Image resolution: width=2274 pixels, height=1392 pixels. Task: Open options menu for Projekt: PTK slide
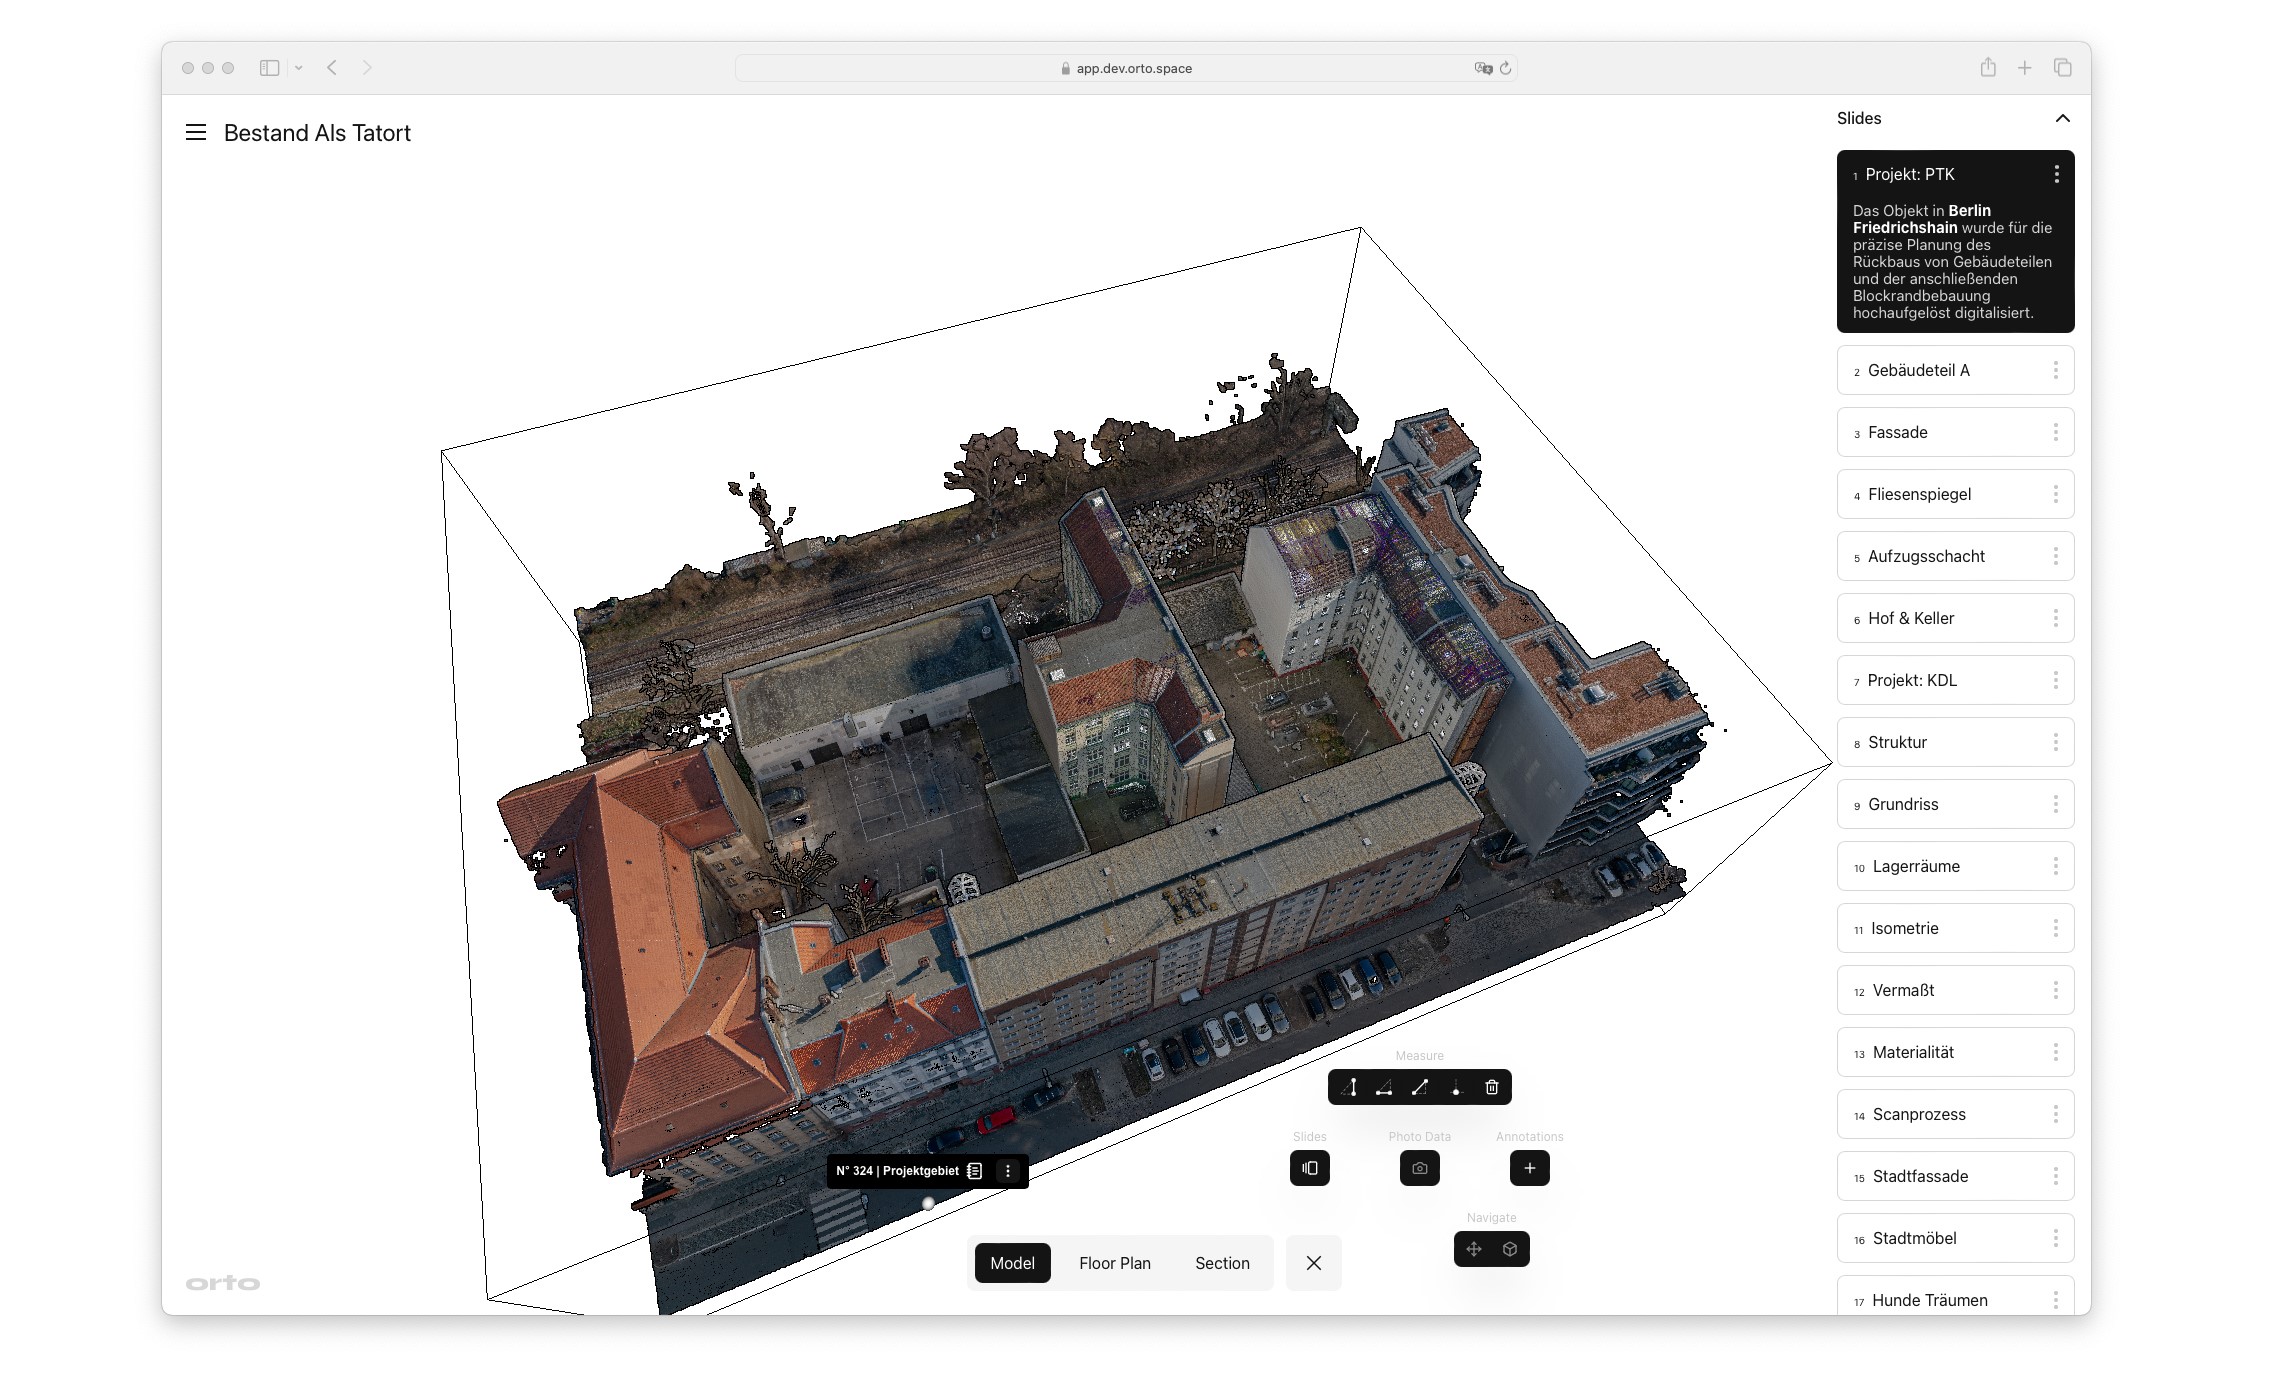2056,175
